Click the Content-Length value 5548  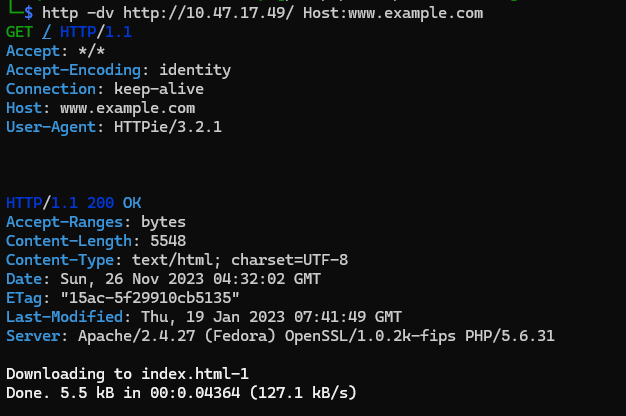tap(166, 241)
